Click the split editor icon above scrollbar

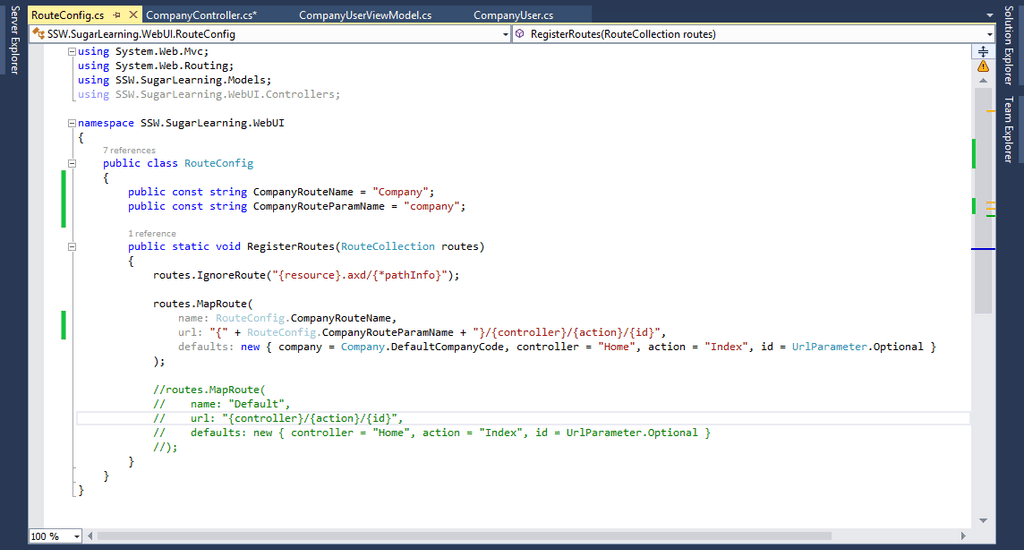(983, 51)
